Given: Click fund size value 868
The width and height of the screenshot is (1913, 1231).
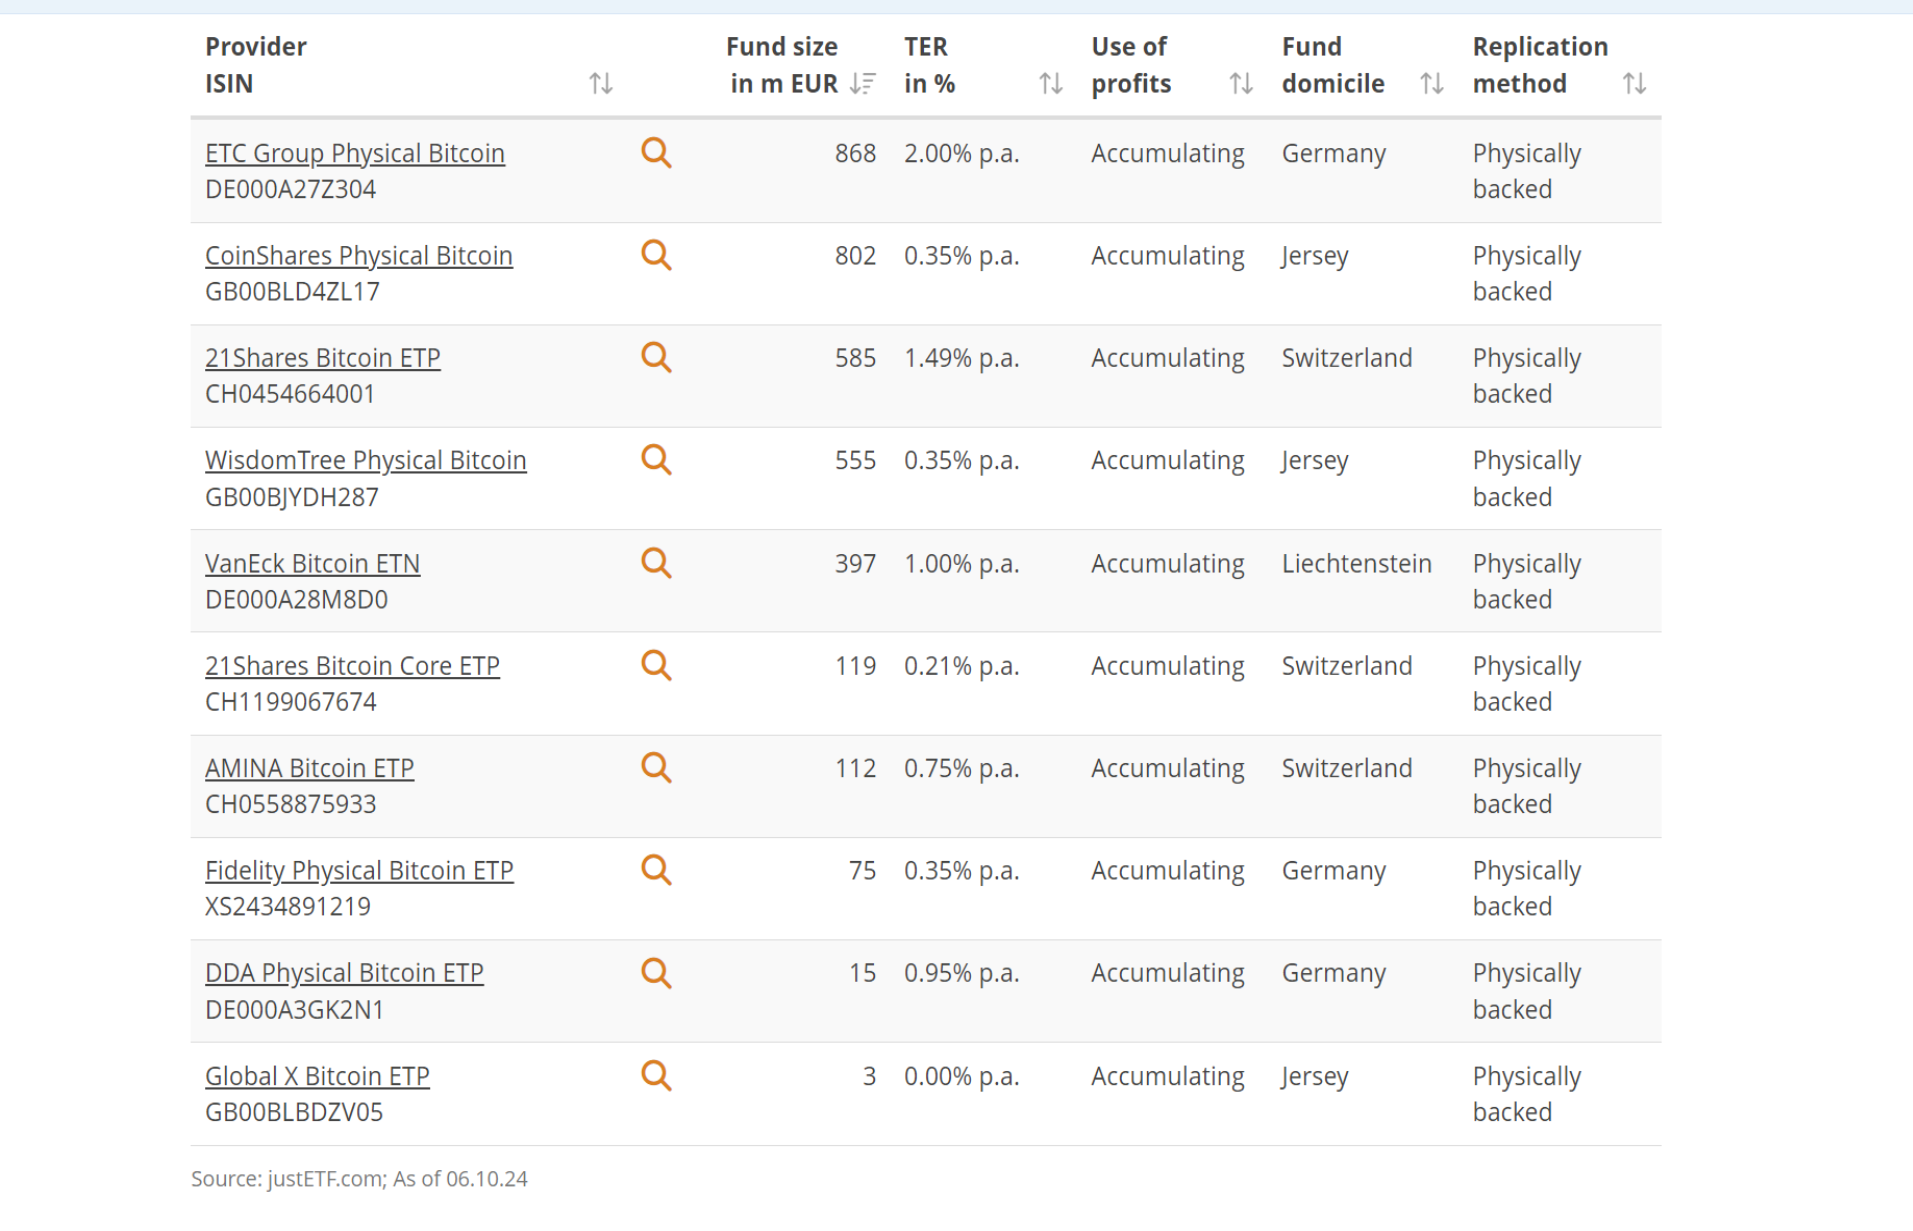Looking at the screenshot, I should coord(856,153).
